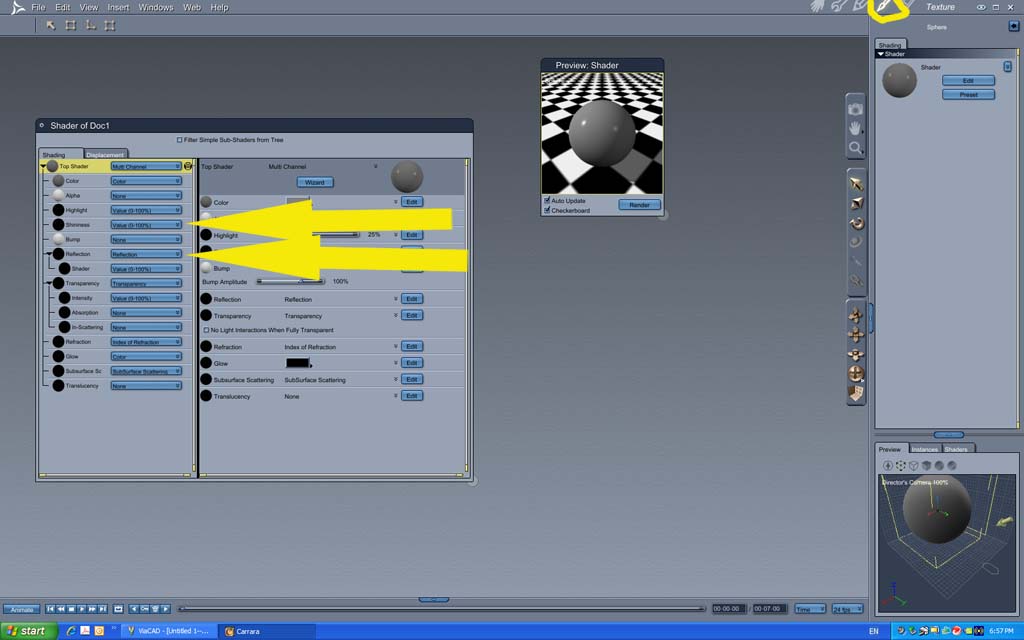Select the camera tool icon
This screenshot has height=640, width=1024.
coord(855,109)
